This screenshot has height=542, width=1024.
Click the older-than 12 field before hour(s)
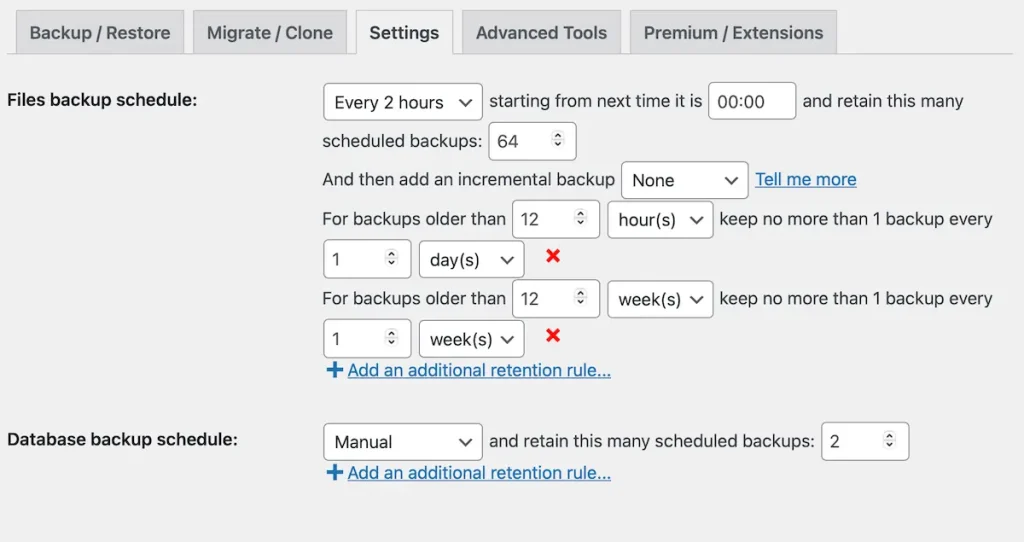point(556,219)
